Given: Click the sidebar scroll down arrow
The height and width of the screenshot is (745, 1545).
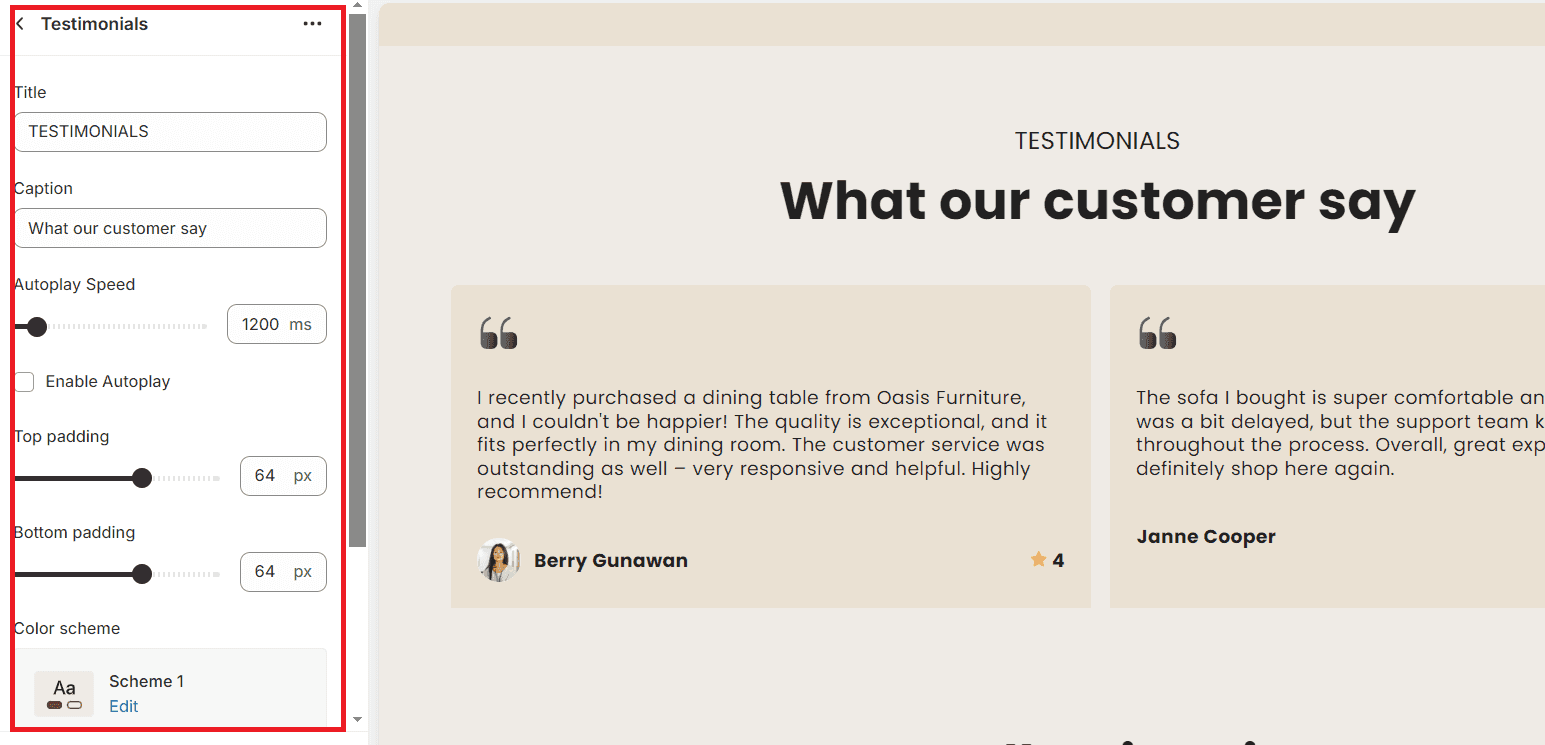Looking at the screenshot, I should point(358,719).
